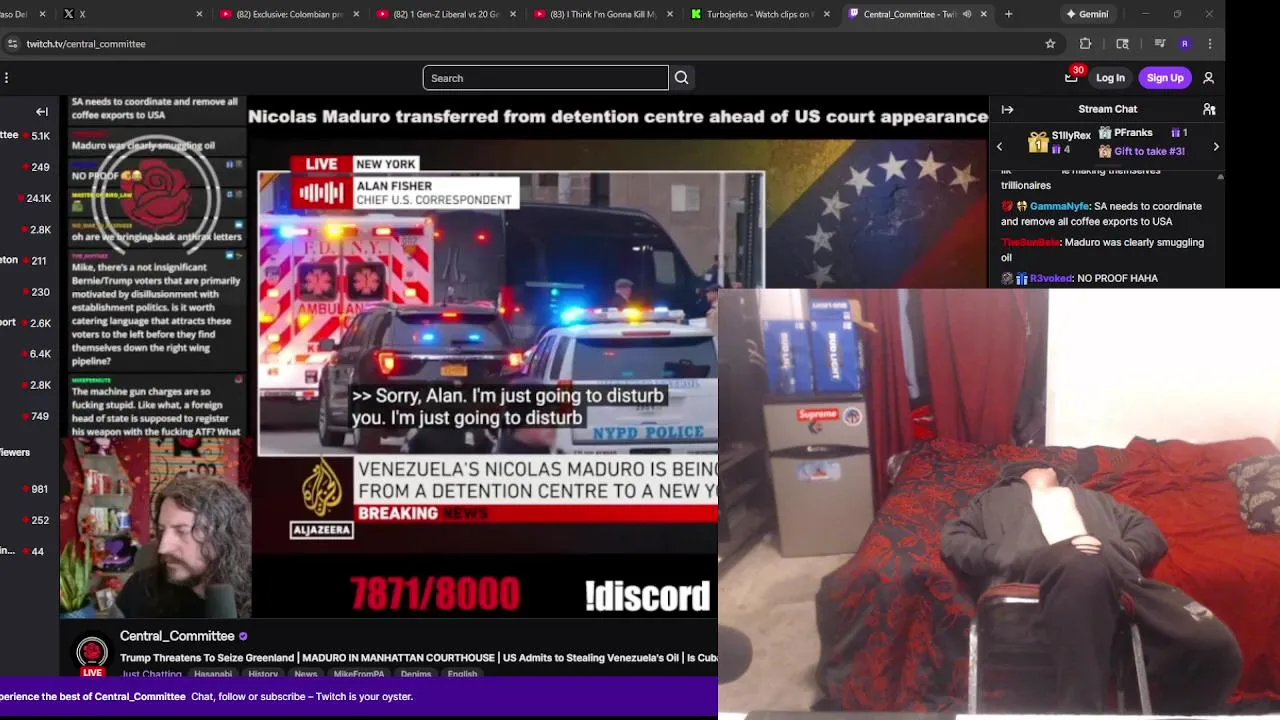Close the X browser tab
Image resolution: width=1280 pixels, height=720 pixels.
click(199, 14)
